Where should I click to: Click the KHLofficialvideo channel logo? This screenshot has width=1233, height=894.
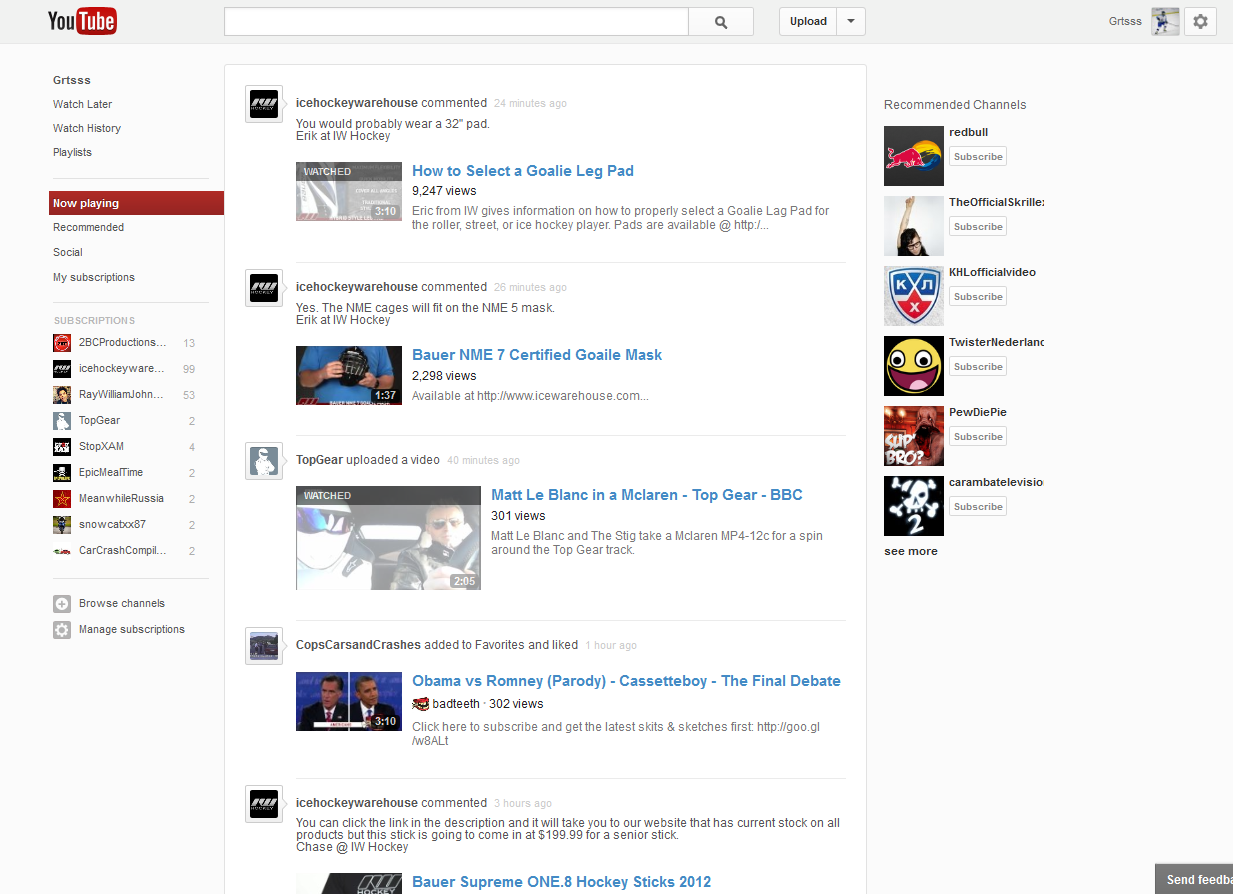click(x=914, y=296)
